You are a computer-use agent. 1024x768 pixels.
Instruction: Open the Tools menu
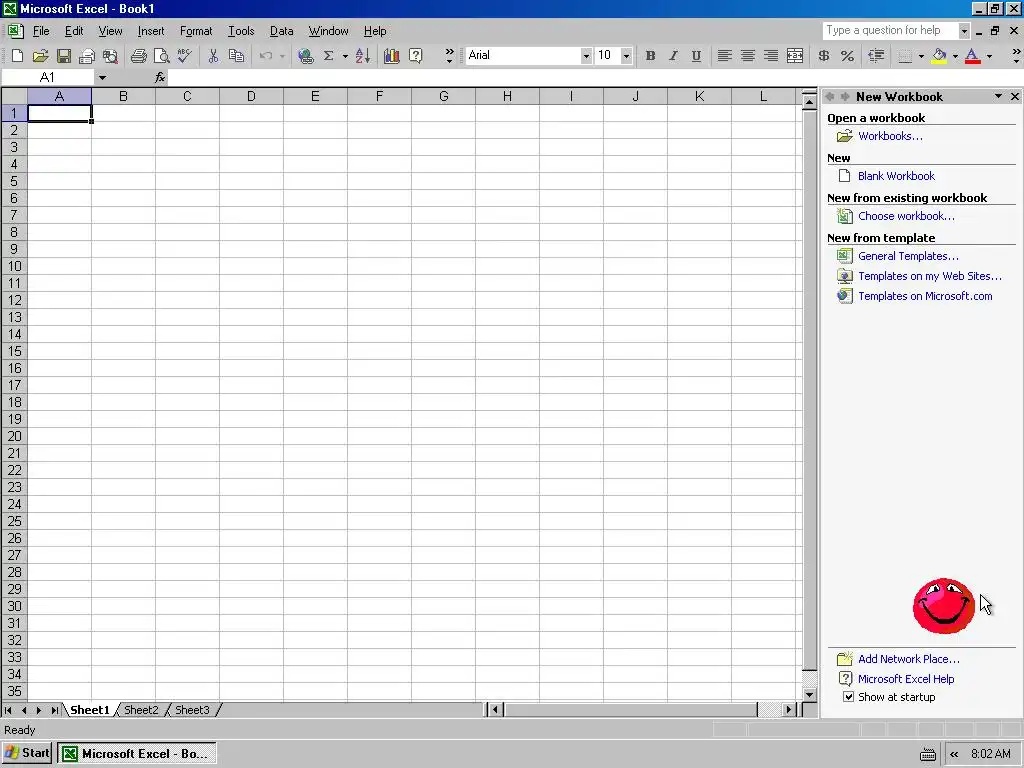click(x=241, y=31)
